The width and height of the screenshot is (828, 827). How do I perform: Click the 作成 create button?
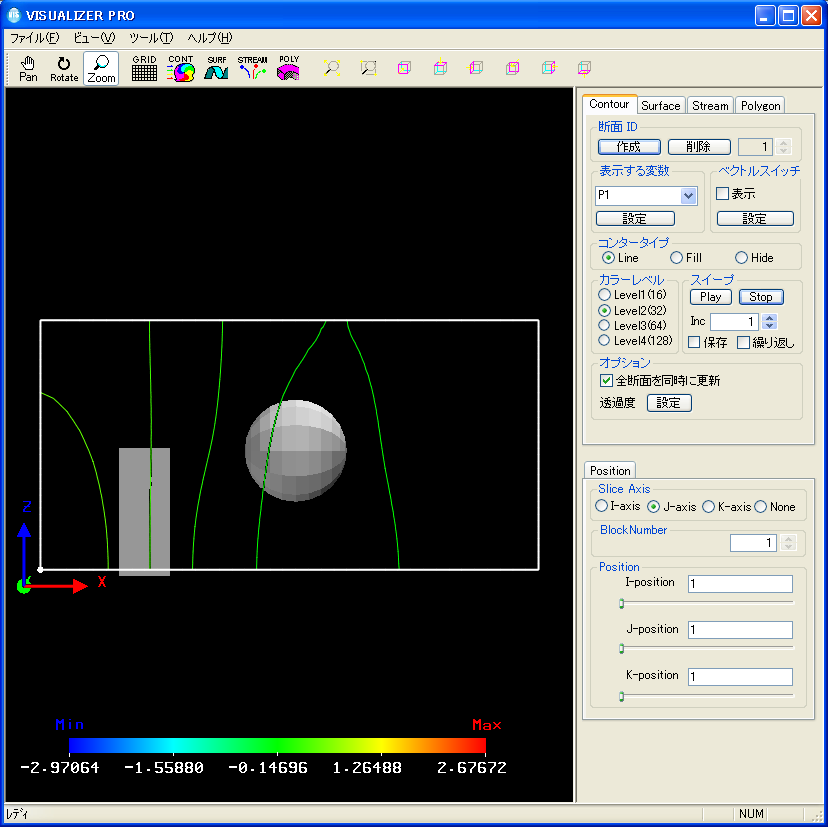pos(629,147)
